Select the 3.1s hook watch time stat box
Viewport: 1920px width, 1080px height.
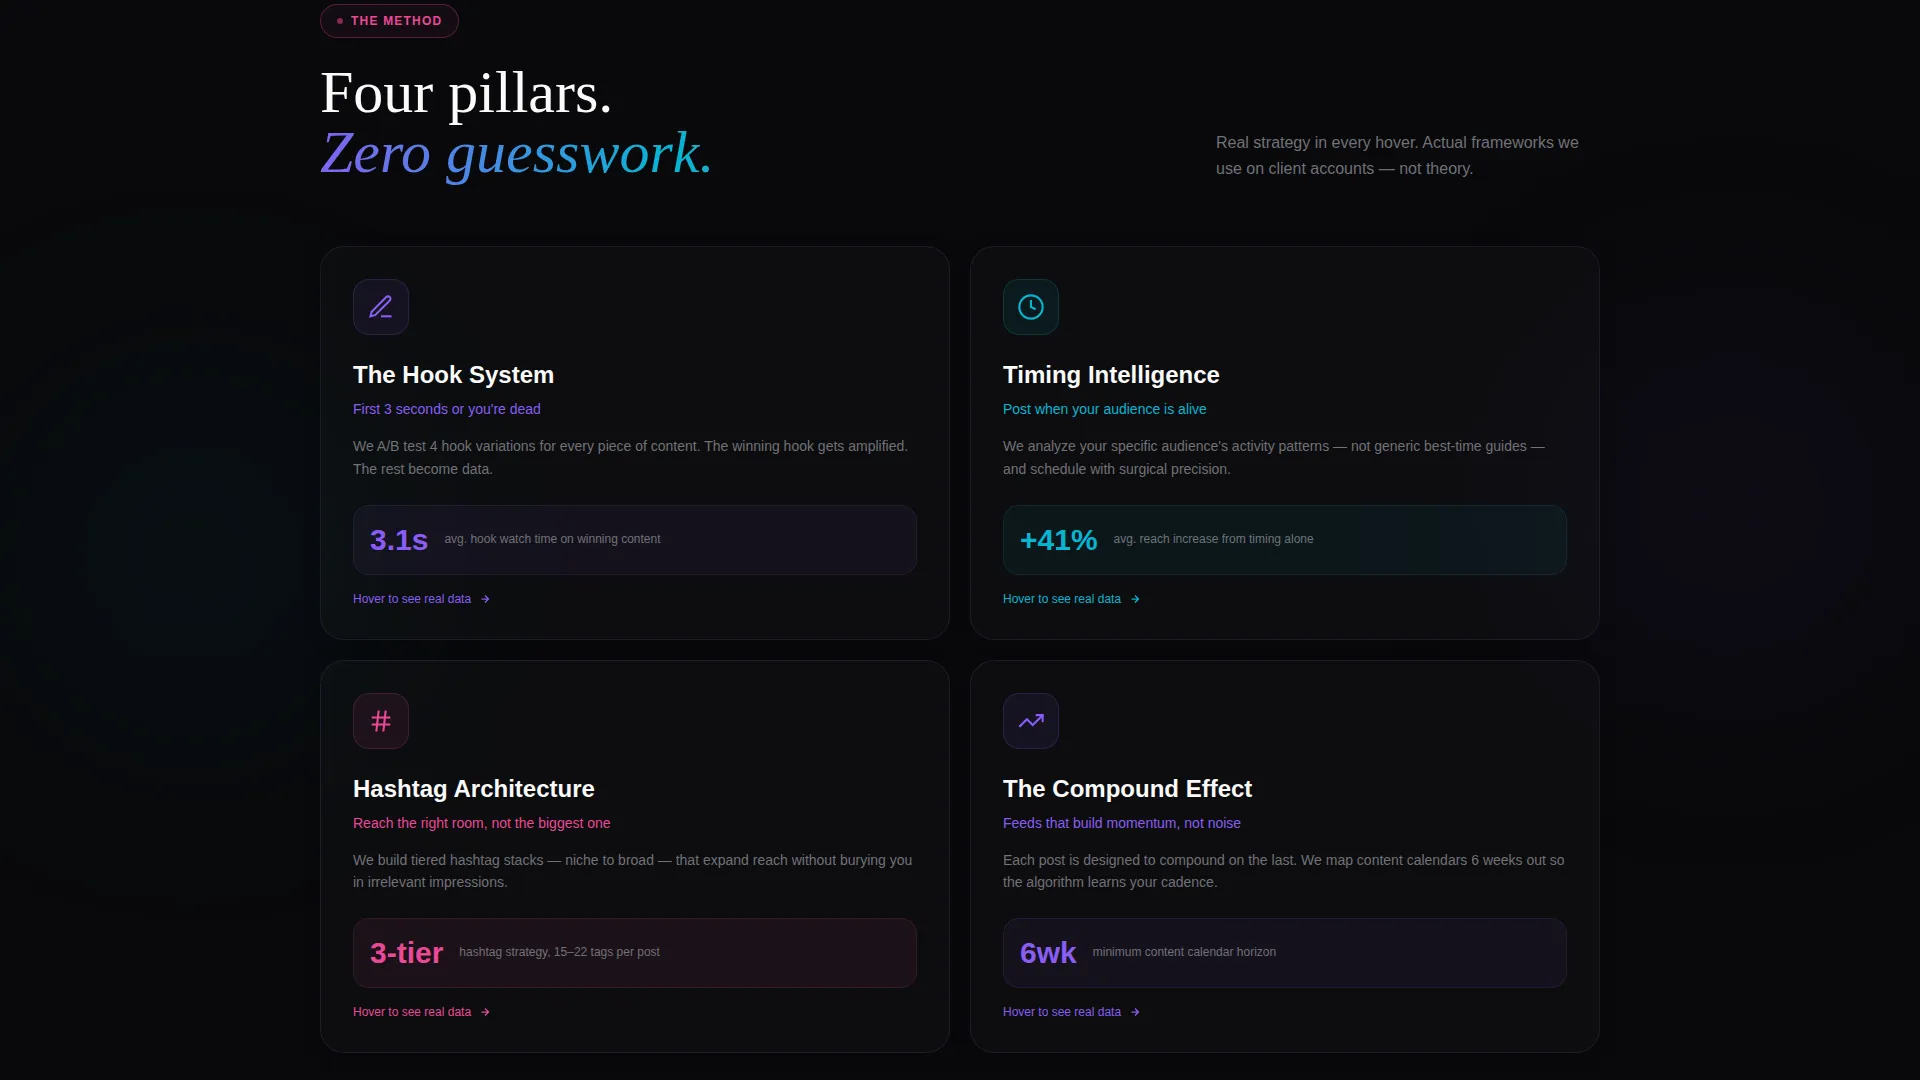[x=635, y=540]
